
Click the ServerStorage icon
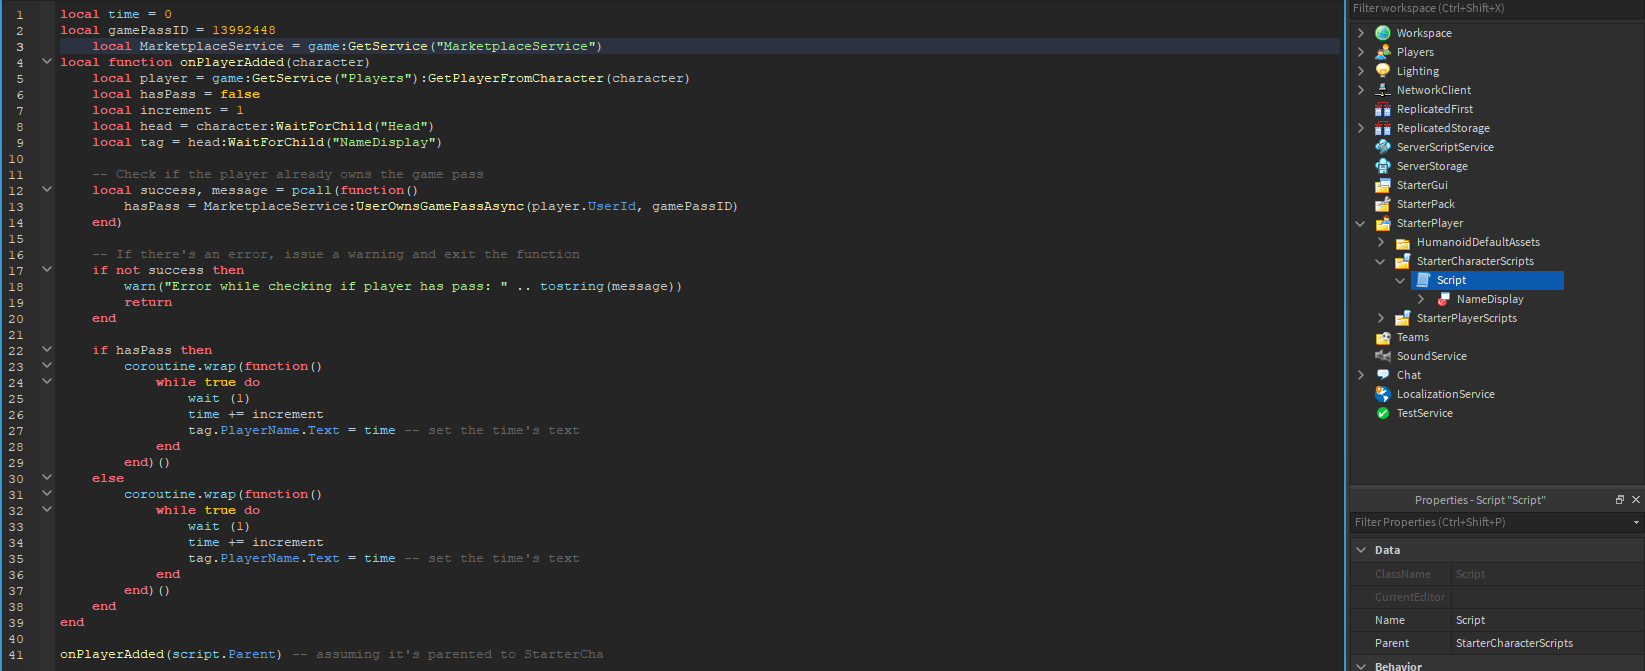[1382, 166]
